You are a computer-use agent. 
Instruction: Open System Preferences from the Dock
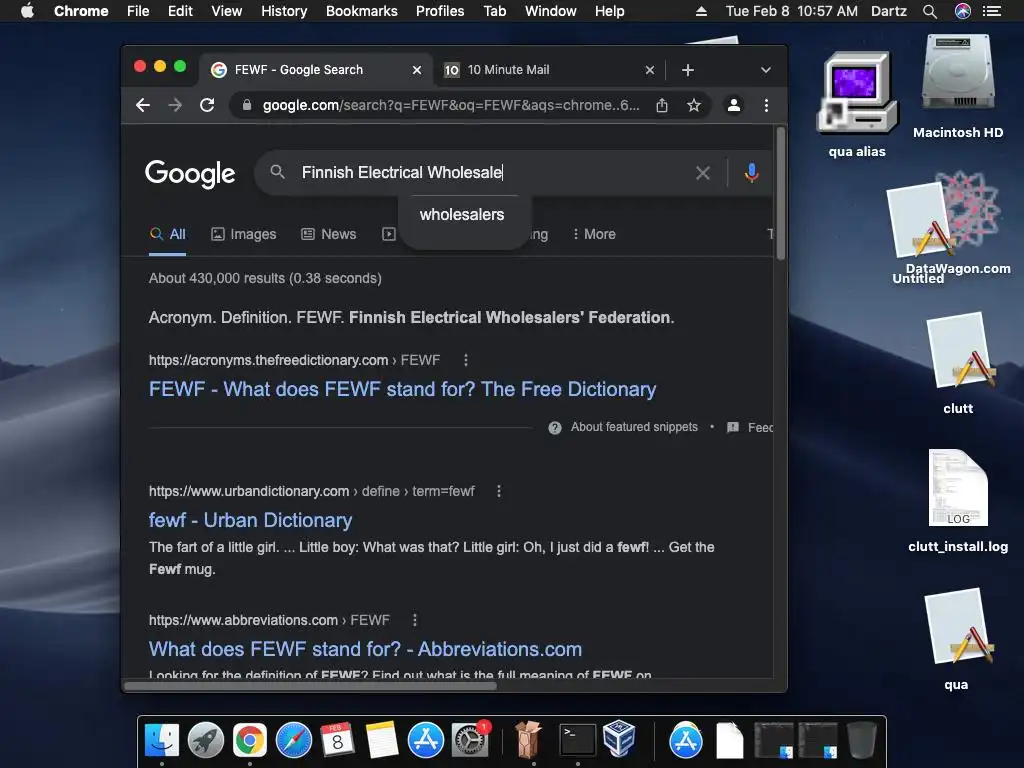coord(470,741)
